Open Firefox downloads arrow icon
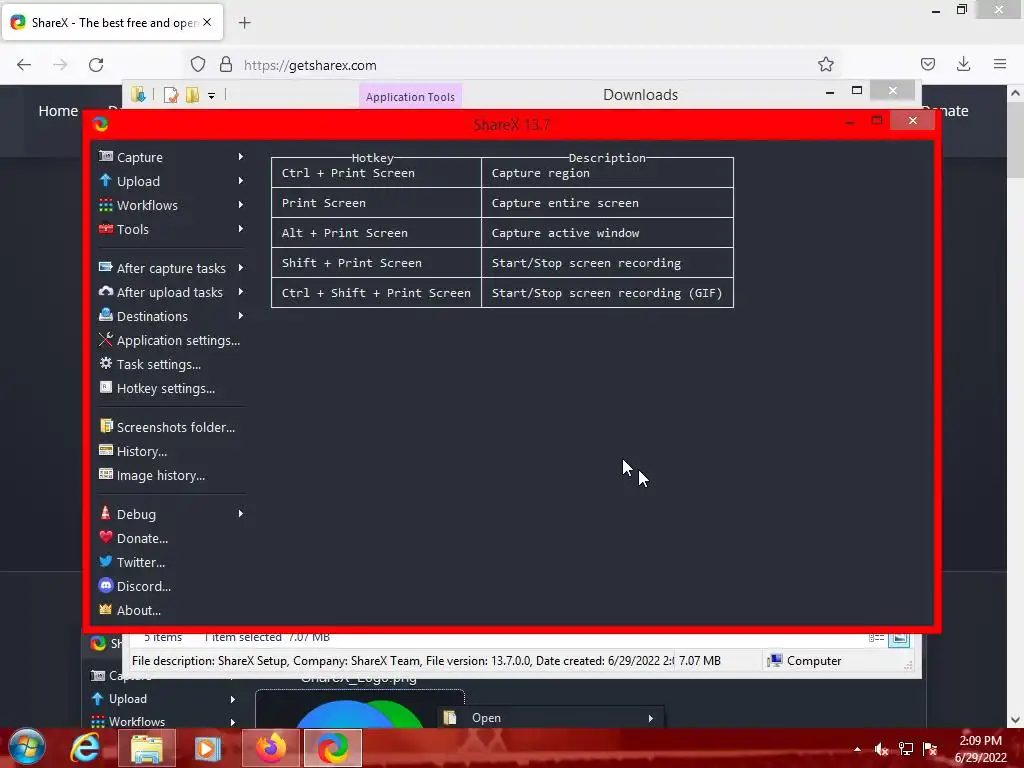This screenshot has width=1024, height=768. [x=963, y=64]
